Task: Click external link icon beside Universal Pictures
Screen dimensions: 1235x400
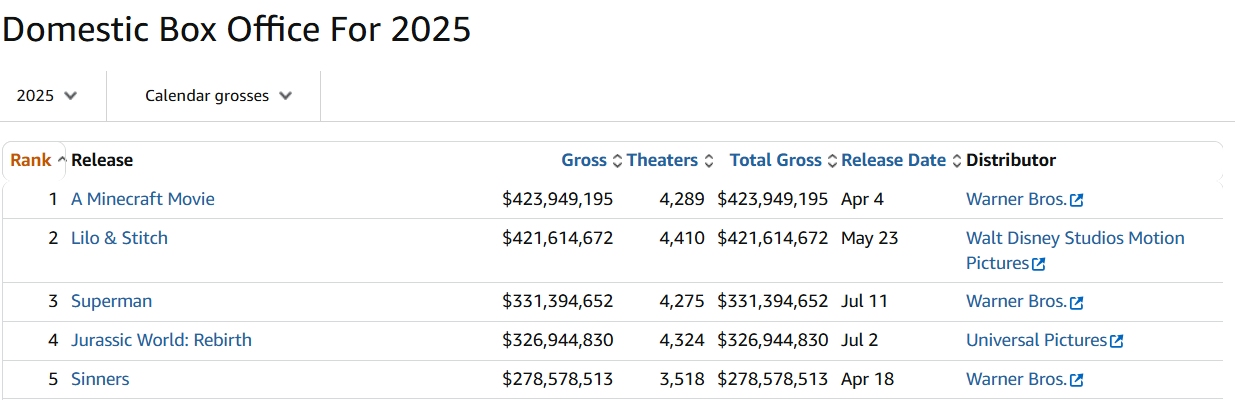Action: click(x=1117, y=341)
